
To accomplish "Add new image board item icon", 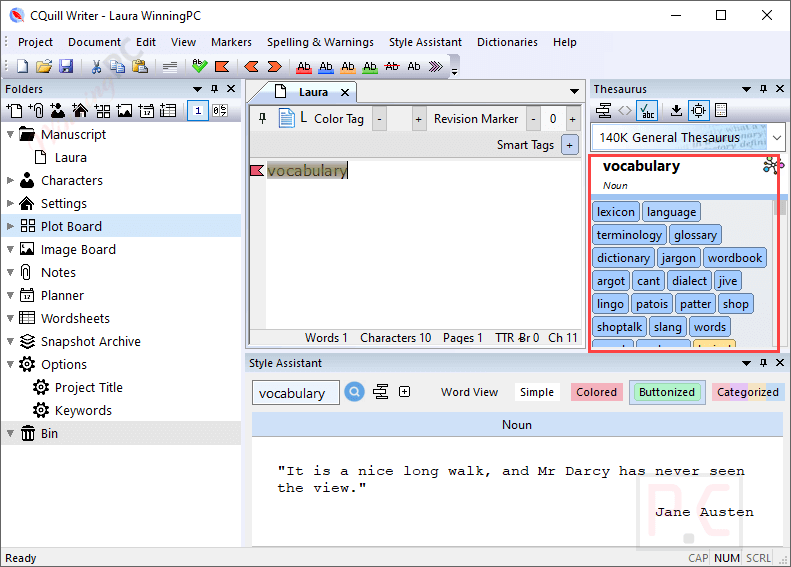I will [x=124, y=110].
